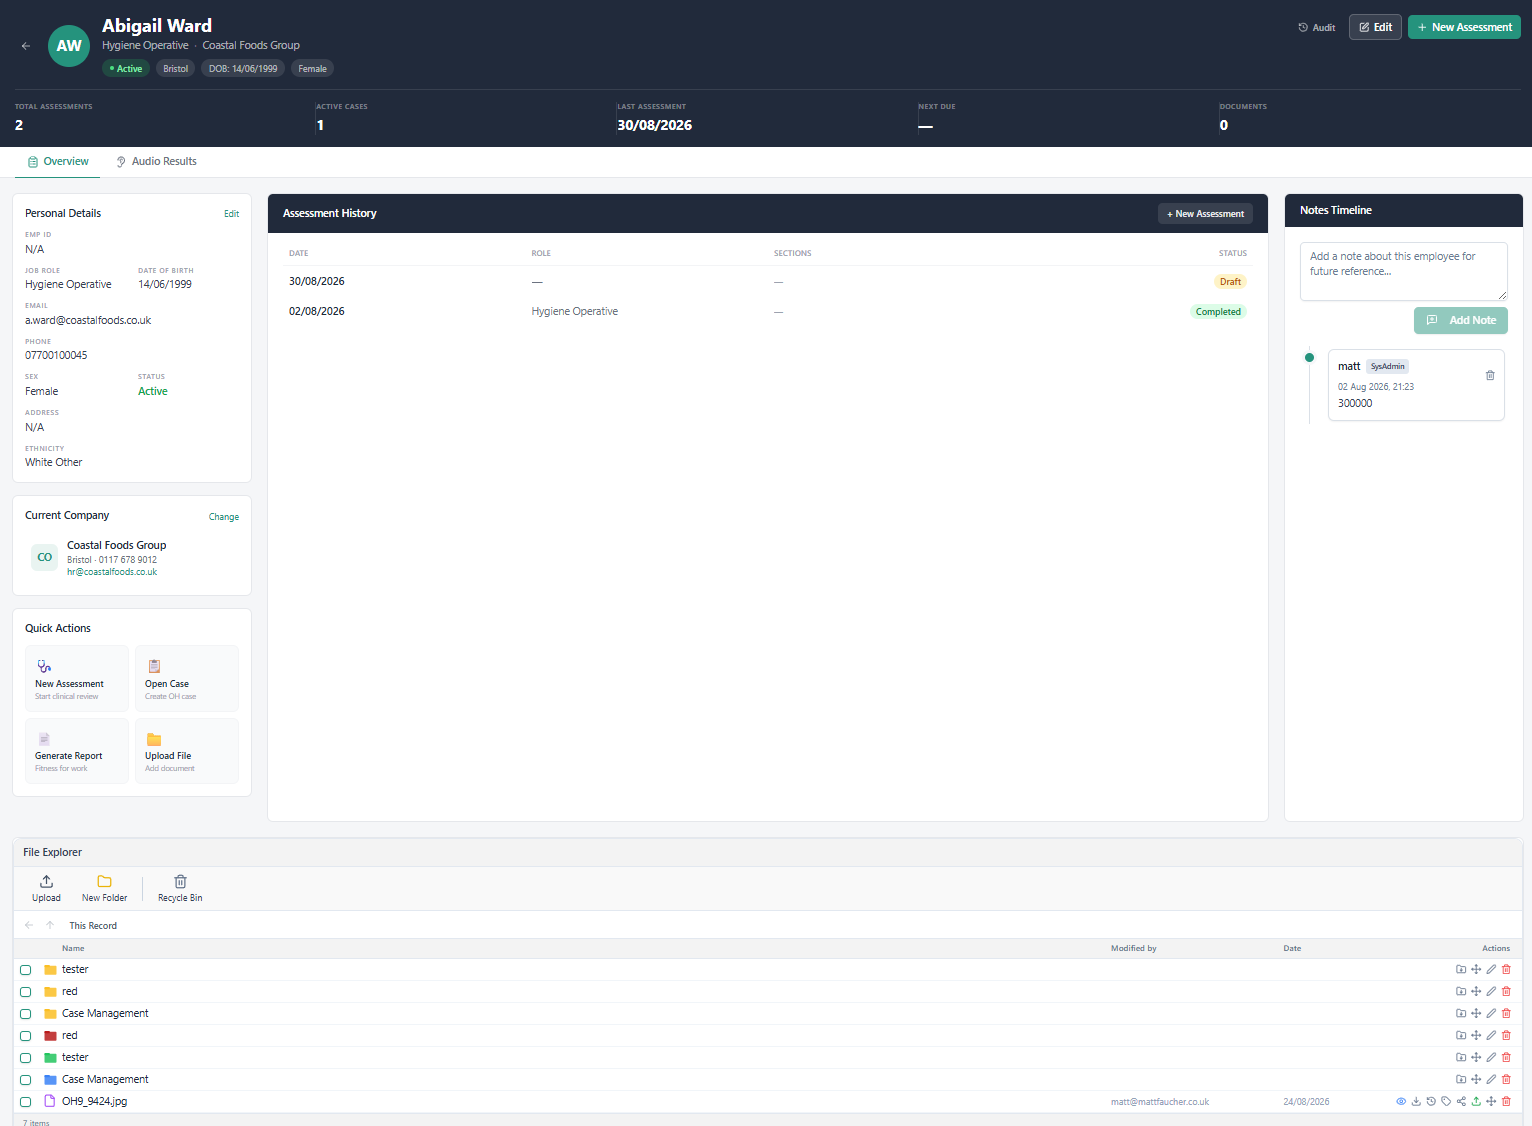View version history of OH9_9424.jpg
Image resolution: width=1532 pixels, height=1126 pixels.
point(1431,1101)
